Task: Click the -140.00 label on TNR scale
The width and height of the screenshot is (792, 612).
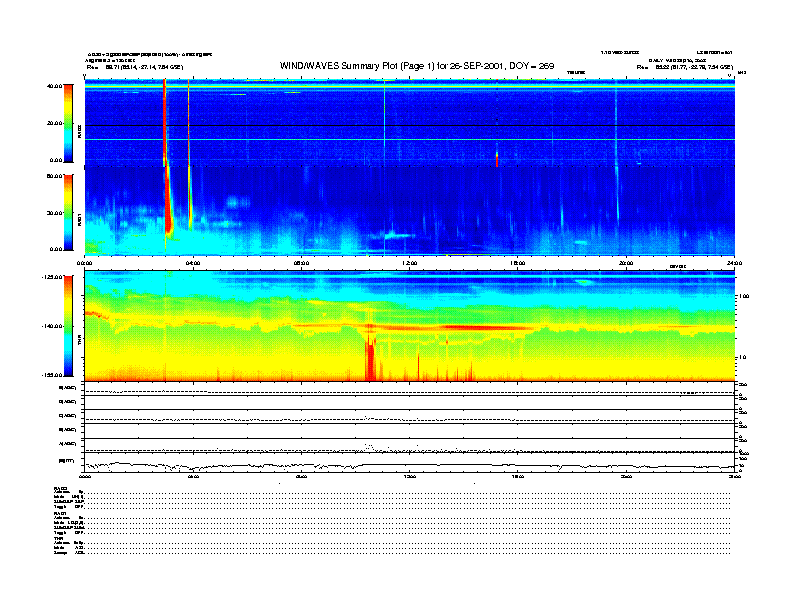Action: (50, 326)
